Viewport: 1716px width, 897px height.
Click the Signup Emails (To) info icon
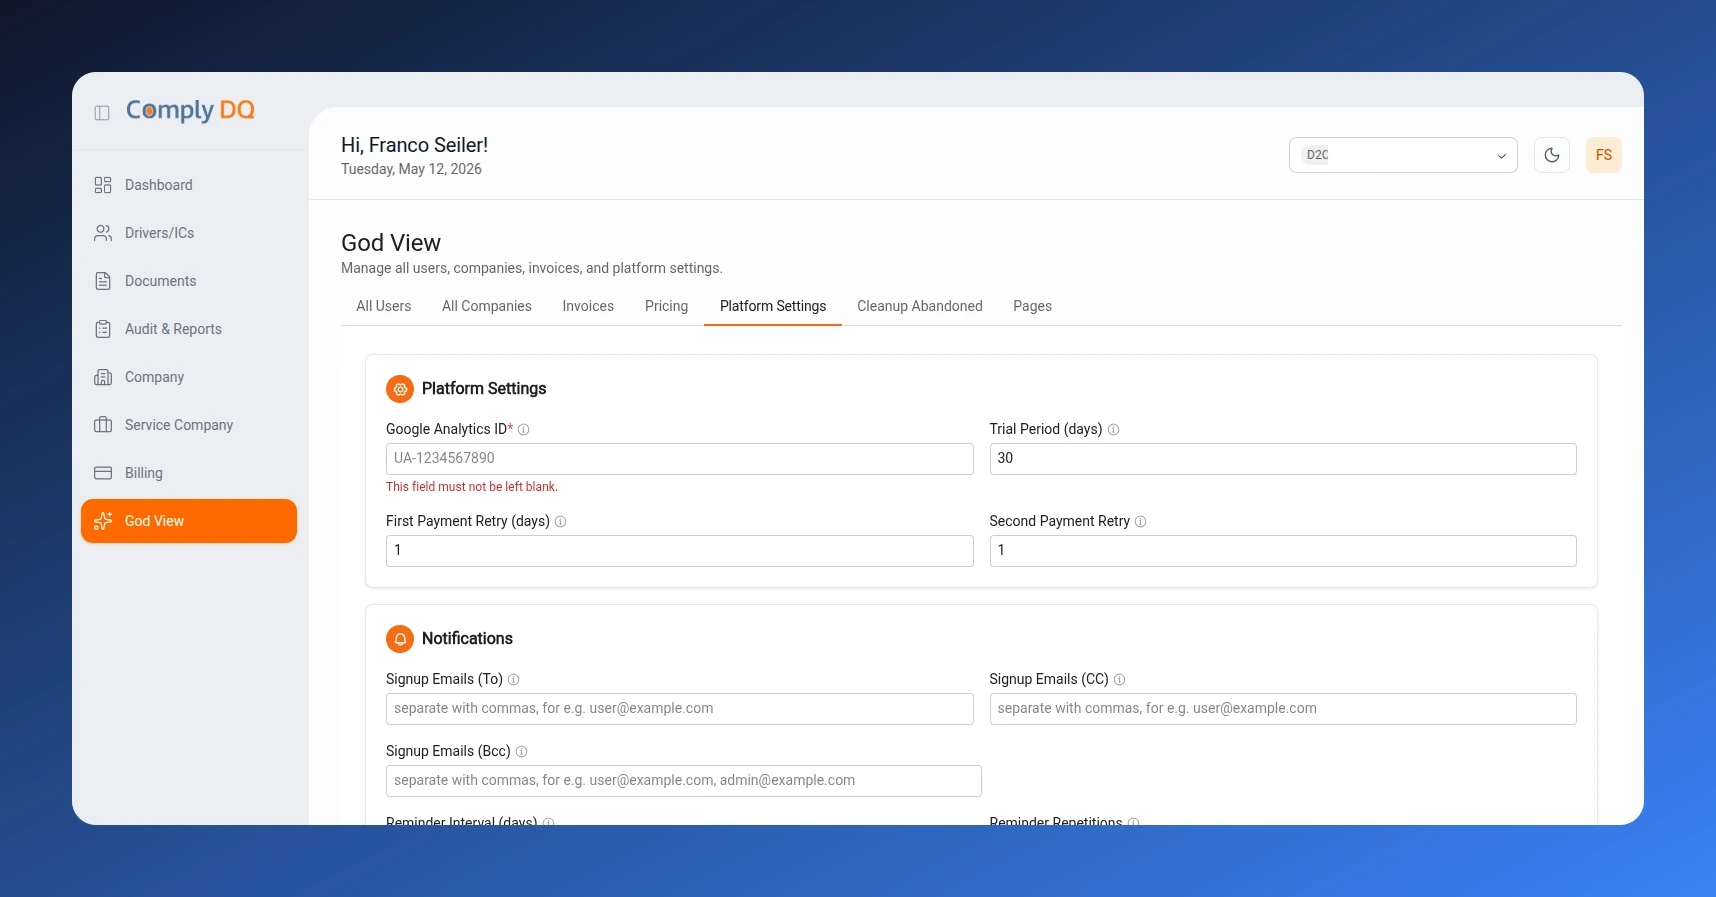pyautogui.click(x=513, y=680)
